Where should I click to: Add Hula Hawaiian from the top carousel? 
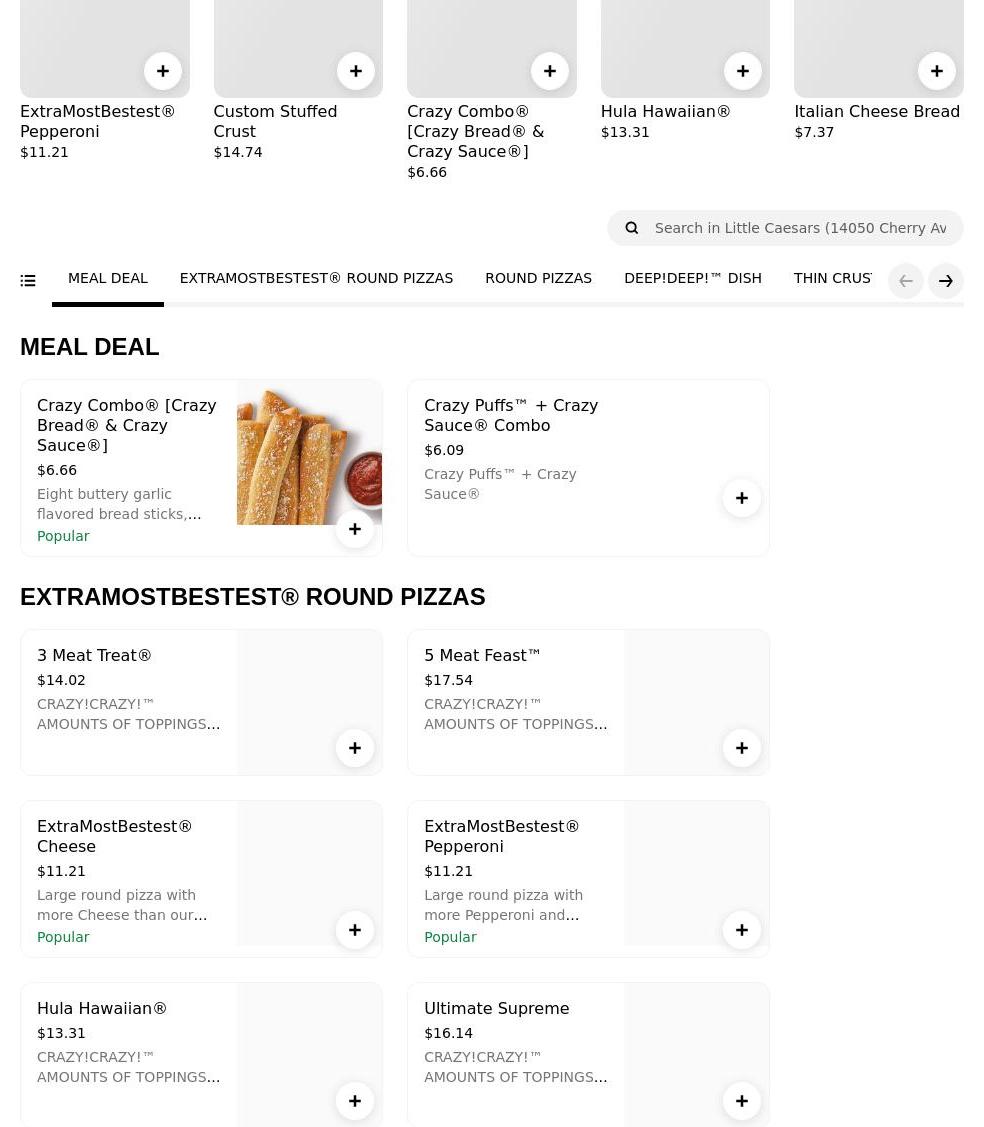point(743,71)
